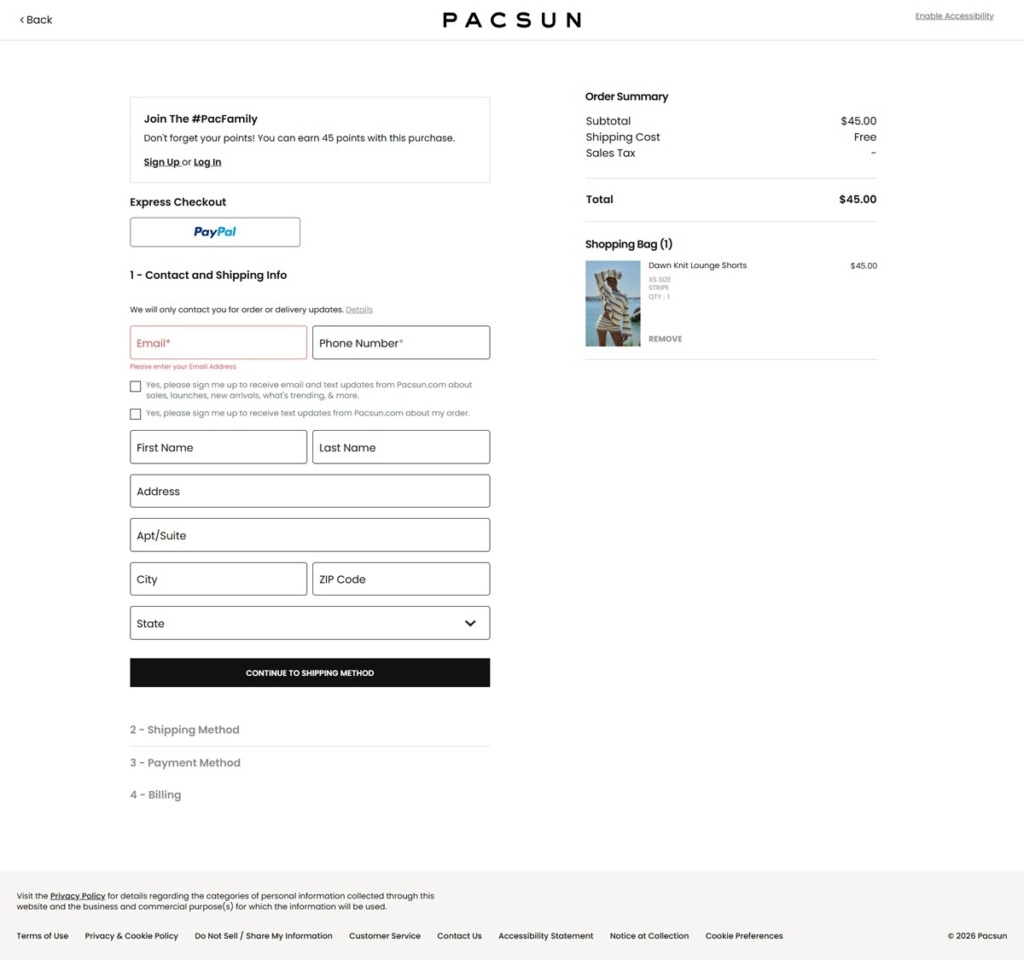Check the email and text updates box

click(x=135, y=387)
